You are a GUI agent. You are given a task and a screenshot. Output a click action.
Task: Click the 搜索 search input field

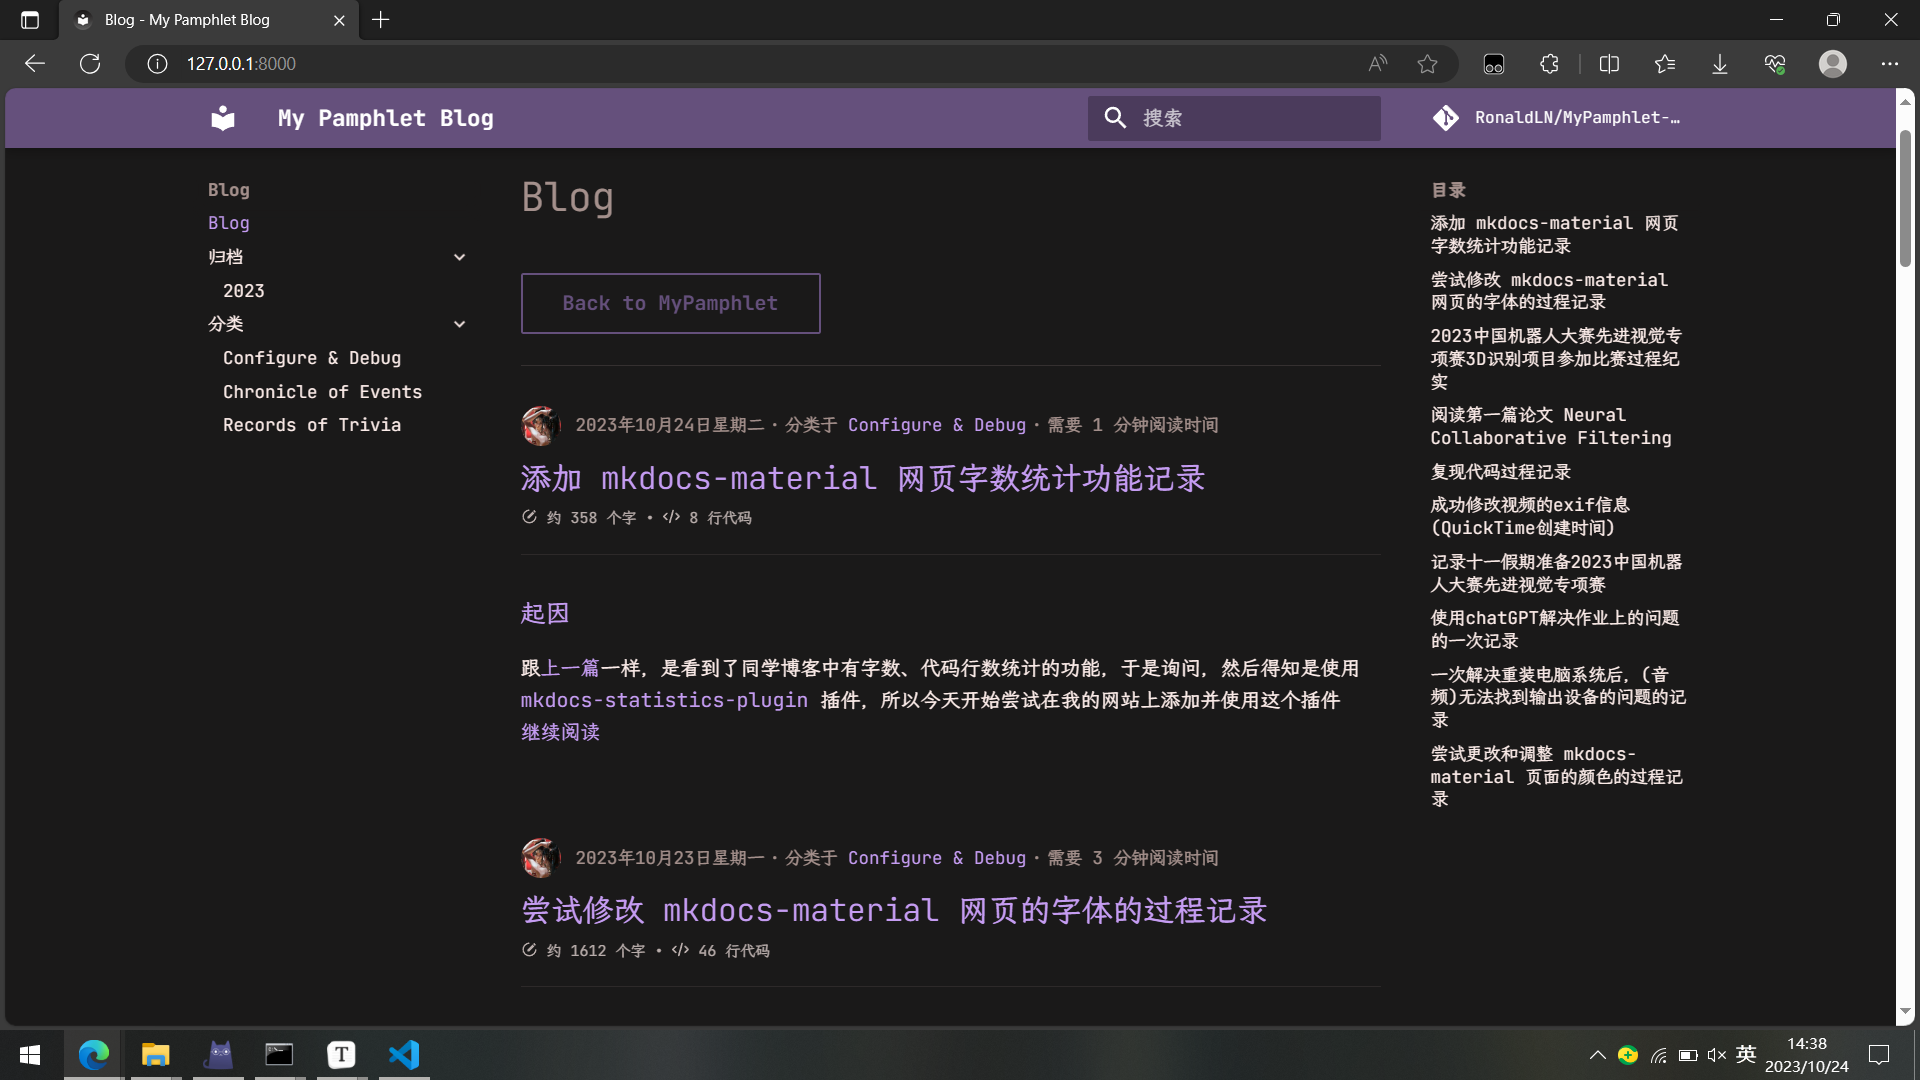tap(1250, 118)
